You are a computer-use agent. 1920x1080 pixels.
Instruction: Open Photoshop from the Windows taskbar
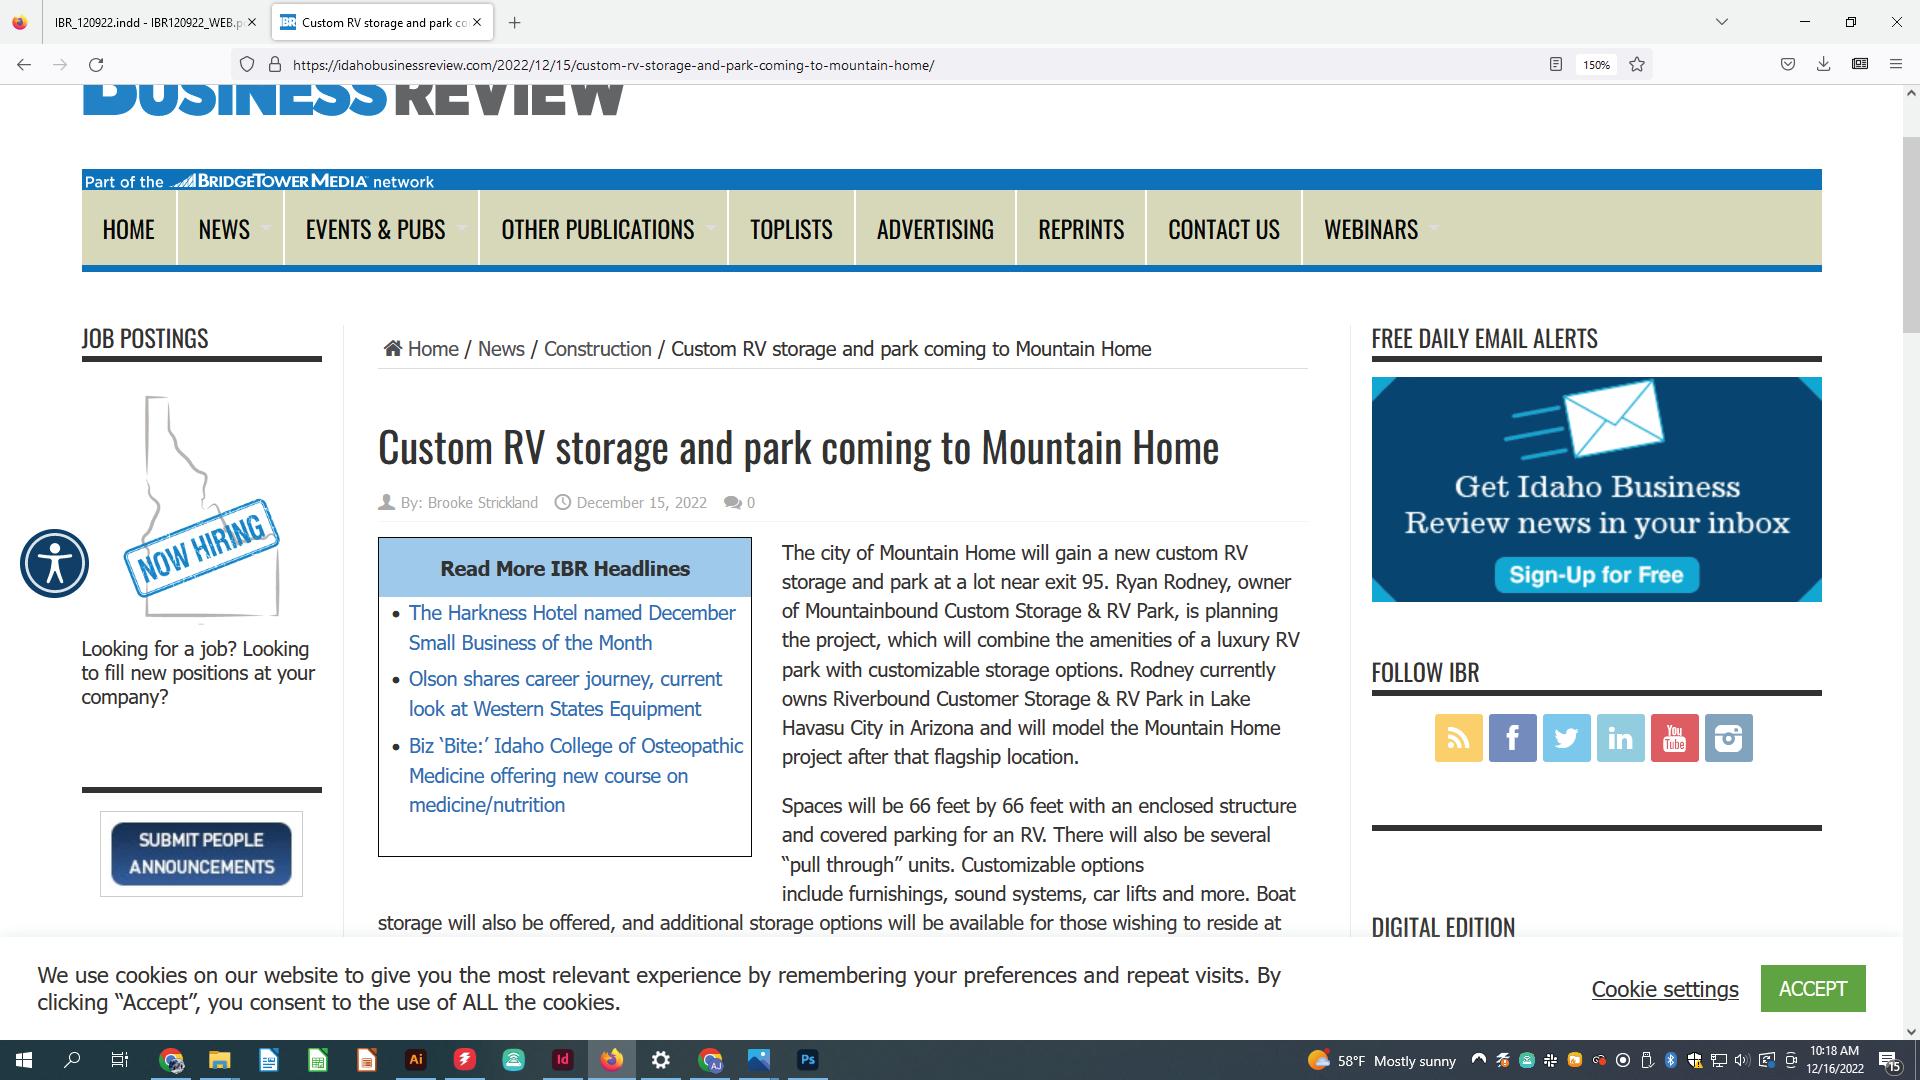(x=807, y=1060)
